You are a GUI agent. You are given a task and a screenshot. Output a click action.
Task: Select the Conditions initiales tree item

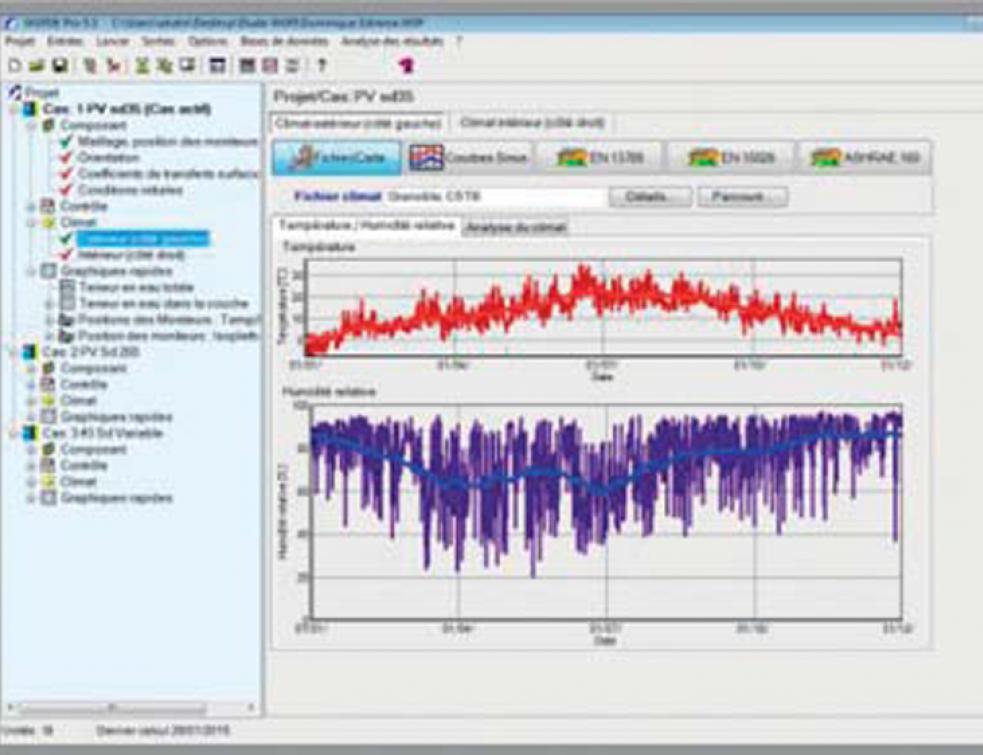click(x=118, y=190)
